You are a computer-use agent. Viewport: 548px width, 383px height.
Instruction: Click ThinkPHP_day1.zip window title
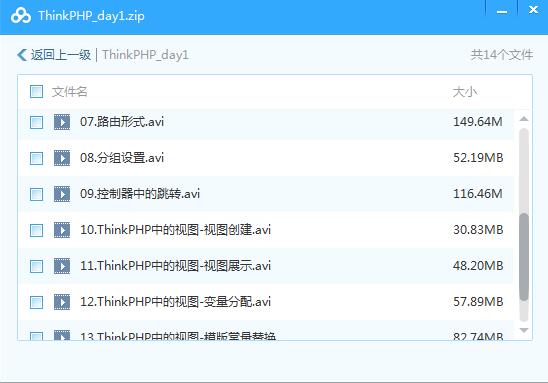(x=91, y=16)
